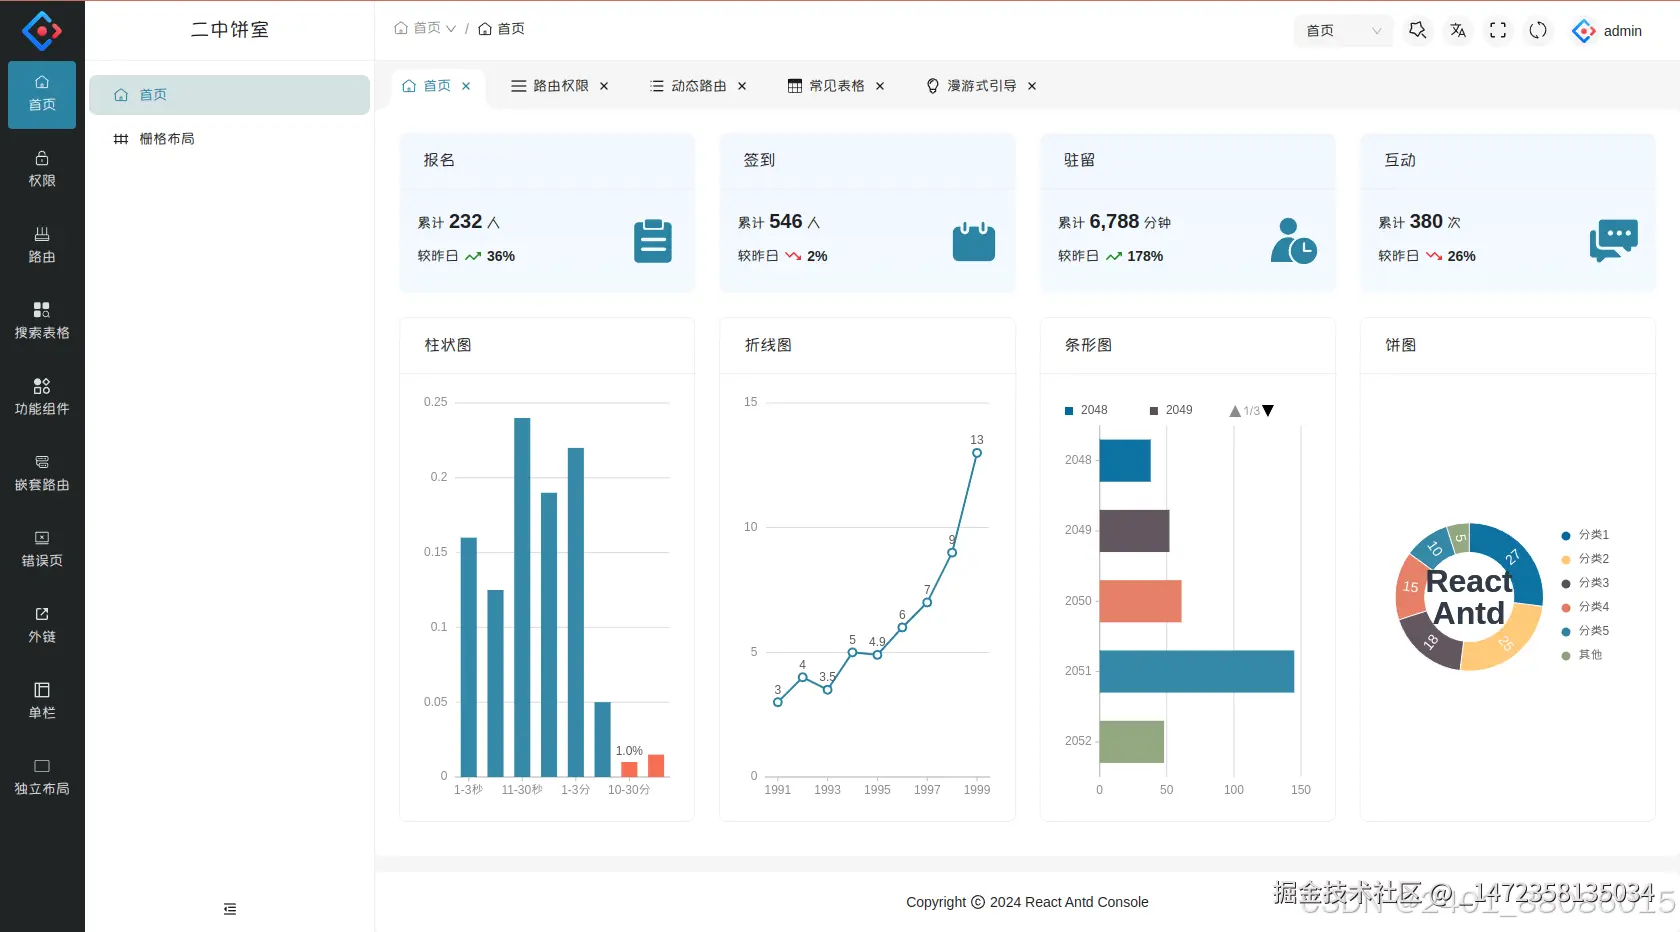
Task: Enter fullscreen mode via header icon
Action: click(1498, 31)
